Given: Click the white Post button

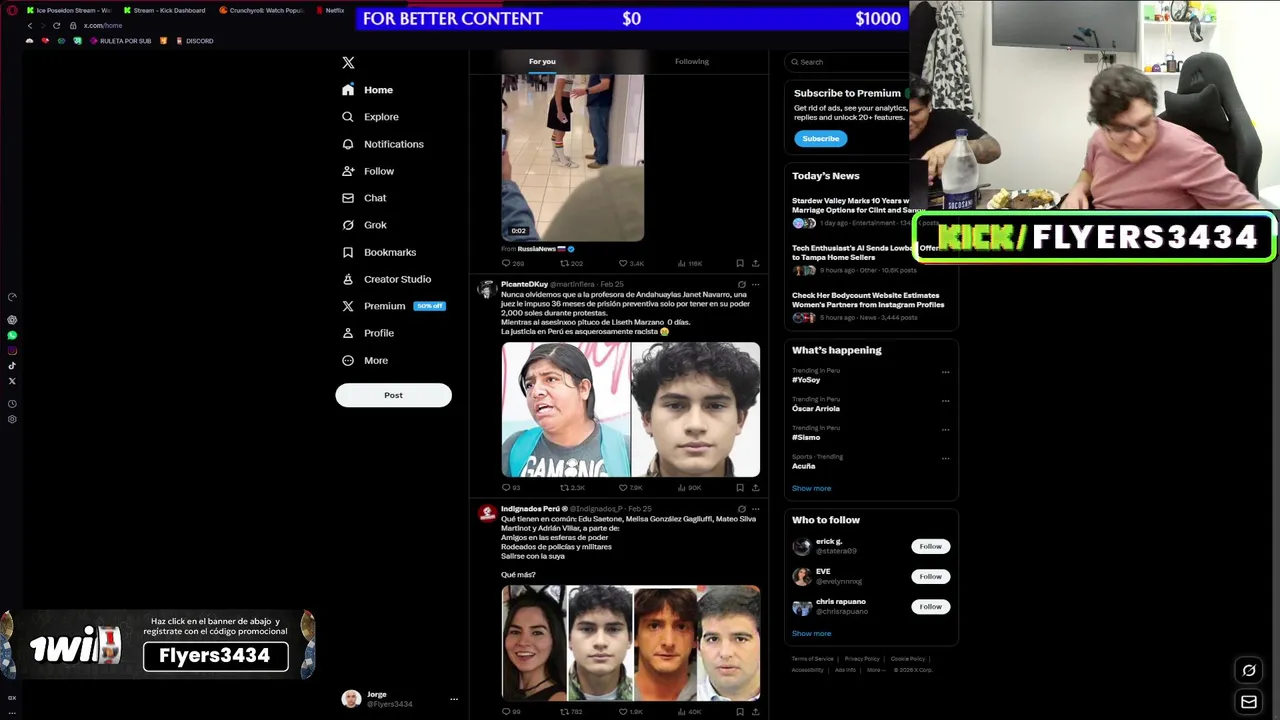Looking at the screenshot, I should 393,395.
